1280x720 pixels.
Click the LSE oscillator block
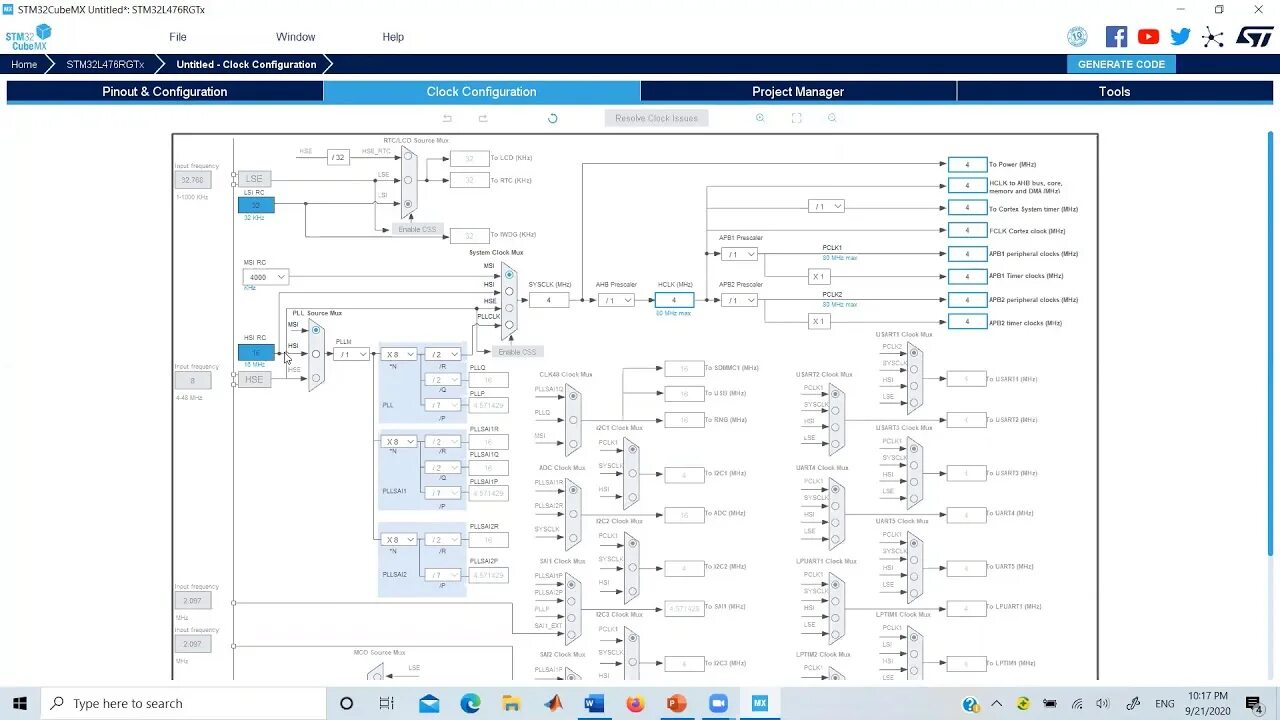pos(254,179)
